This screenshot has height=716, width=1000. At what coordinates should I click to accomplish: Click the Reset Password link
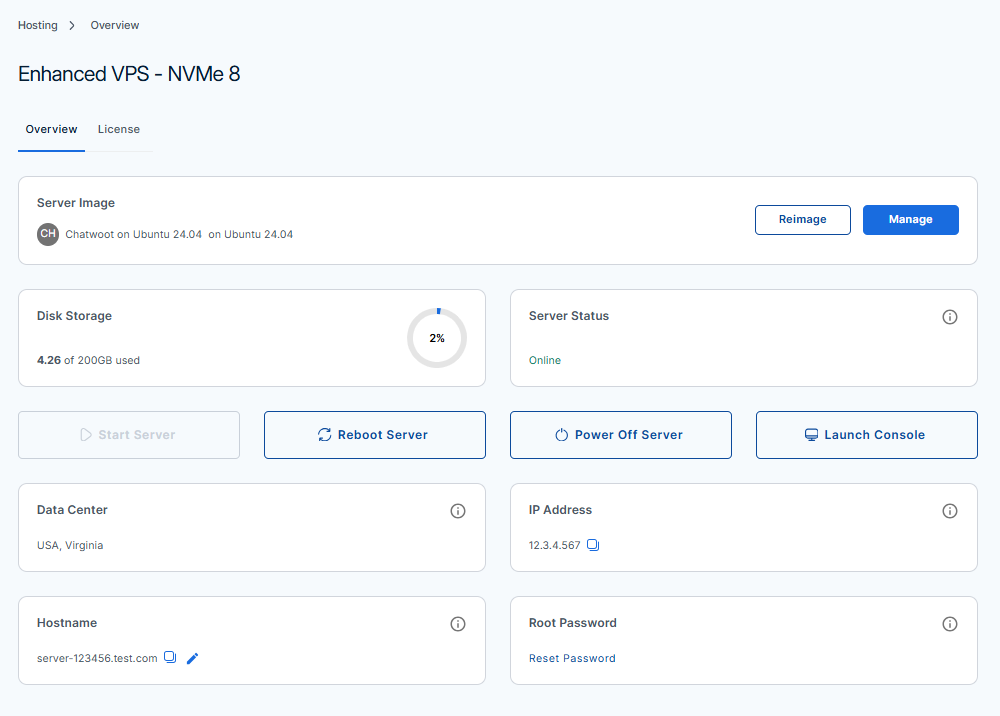point(572,658)
